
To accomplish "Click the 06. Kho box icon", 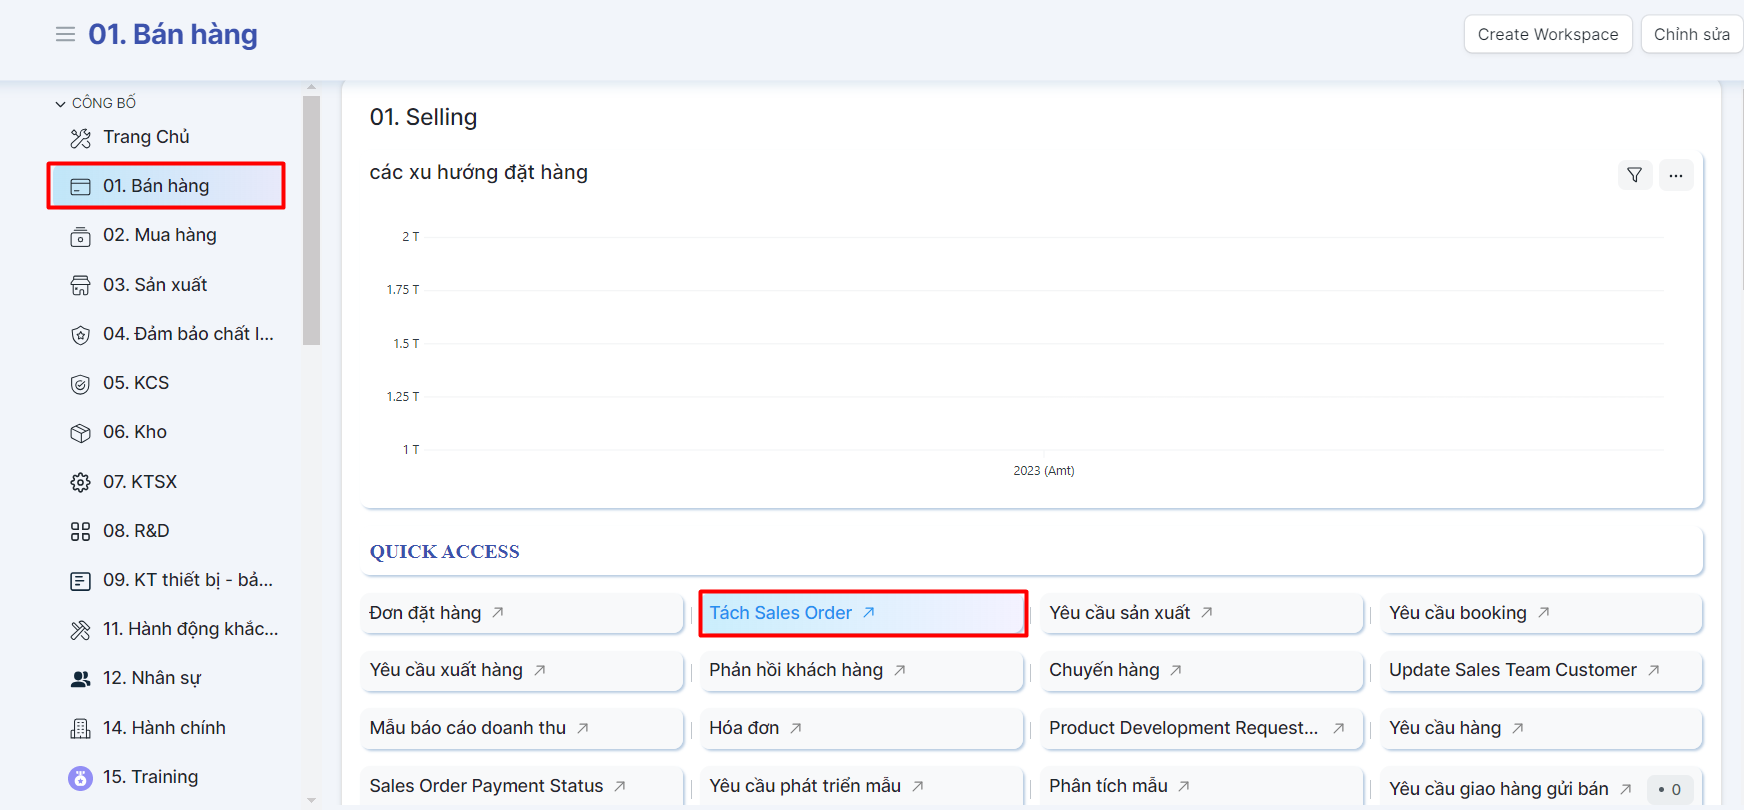I will [80, 433].
